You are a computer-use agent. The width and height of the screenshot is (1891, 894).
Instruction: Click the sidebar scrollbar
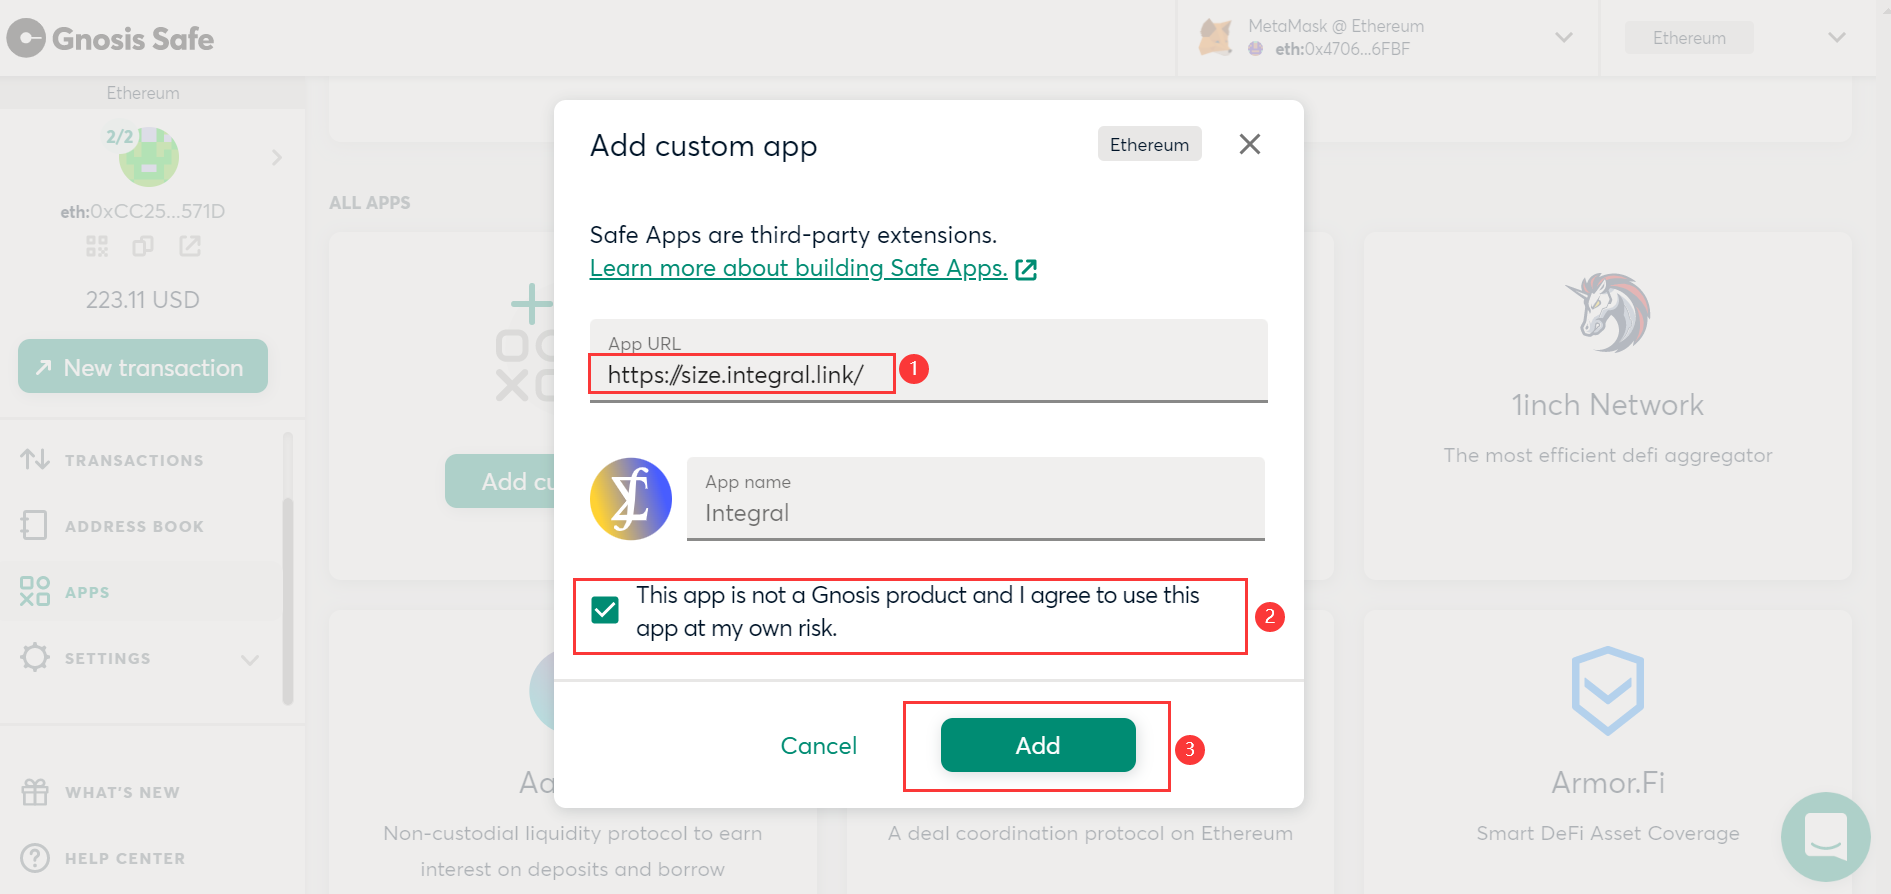click(x=288, y=600)
